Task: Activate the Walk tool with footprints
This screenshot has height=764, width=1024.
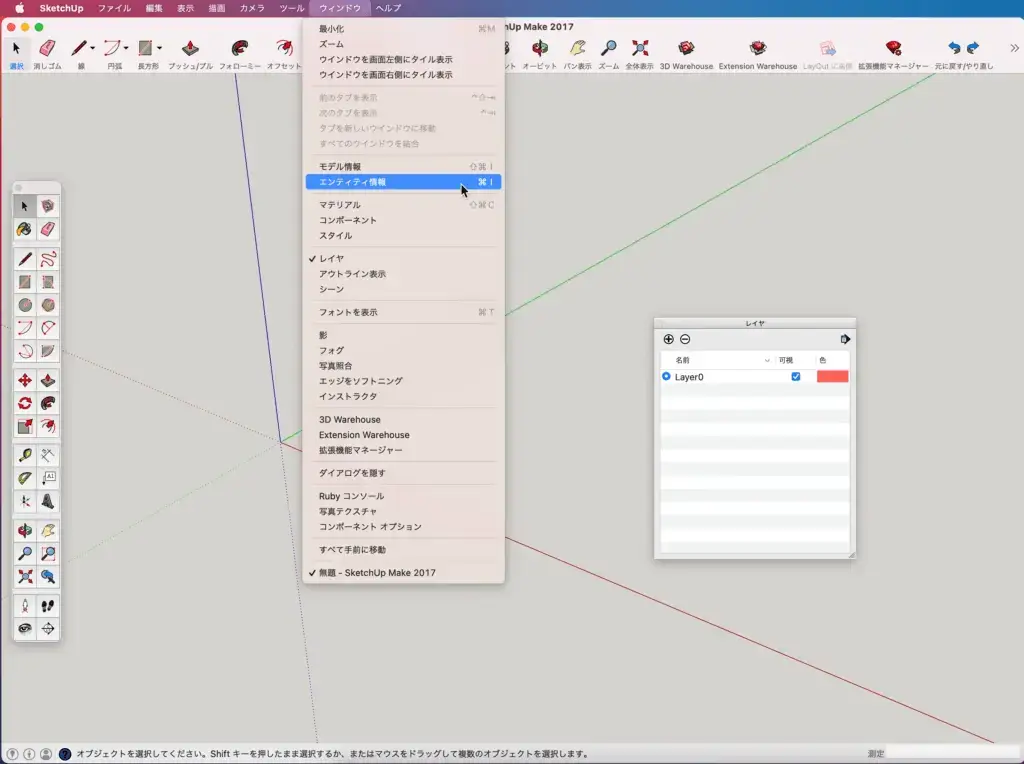Action: coord(48,606)
